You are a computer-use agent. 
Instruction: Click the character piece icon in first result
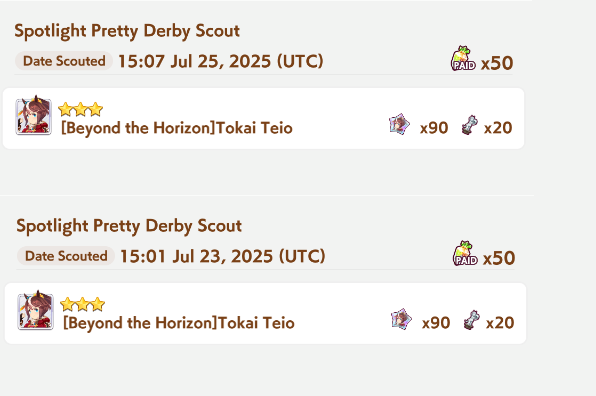399,124
